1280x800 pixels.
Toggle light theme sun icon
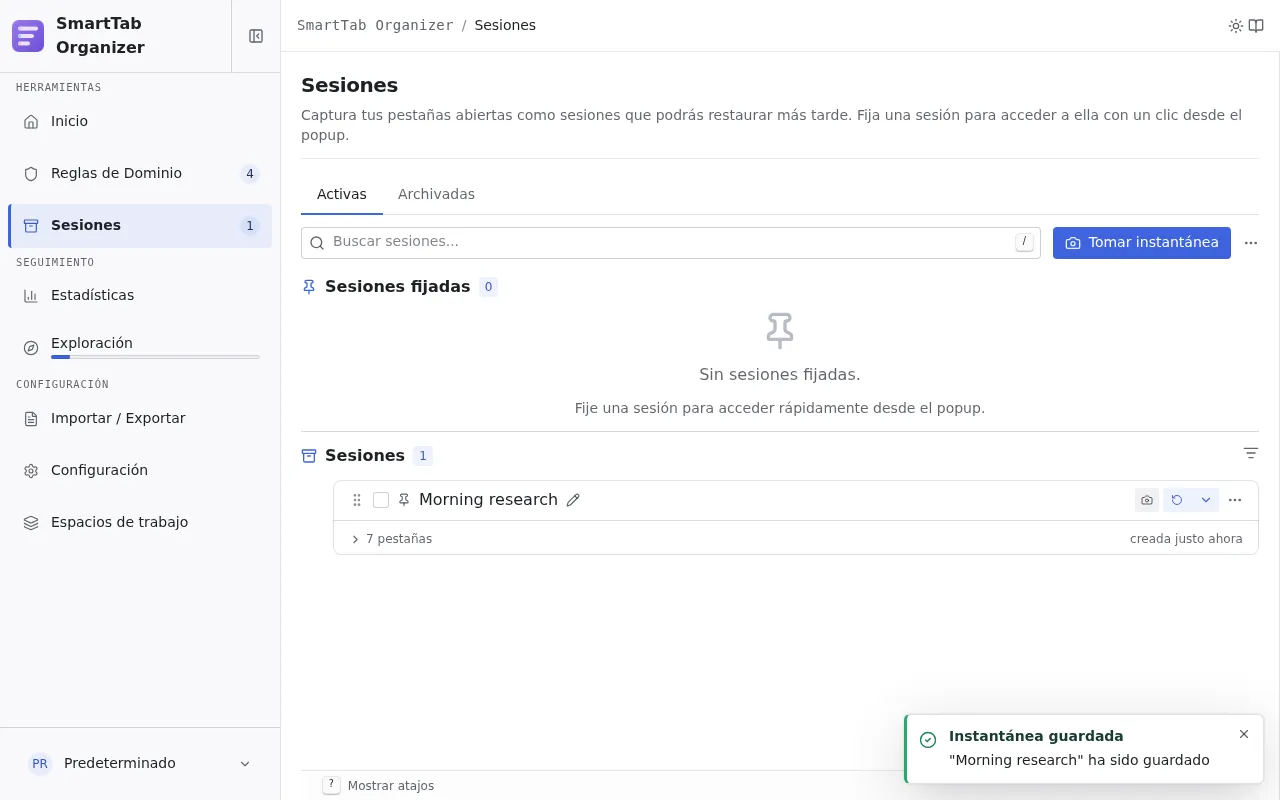coord(1236,26)
